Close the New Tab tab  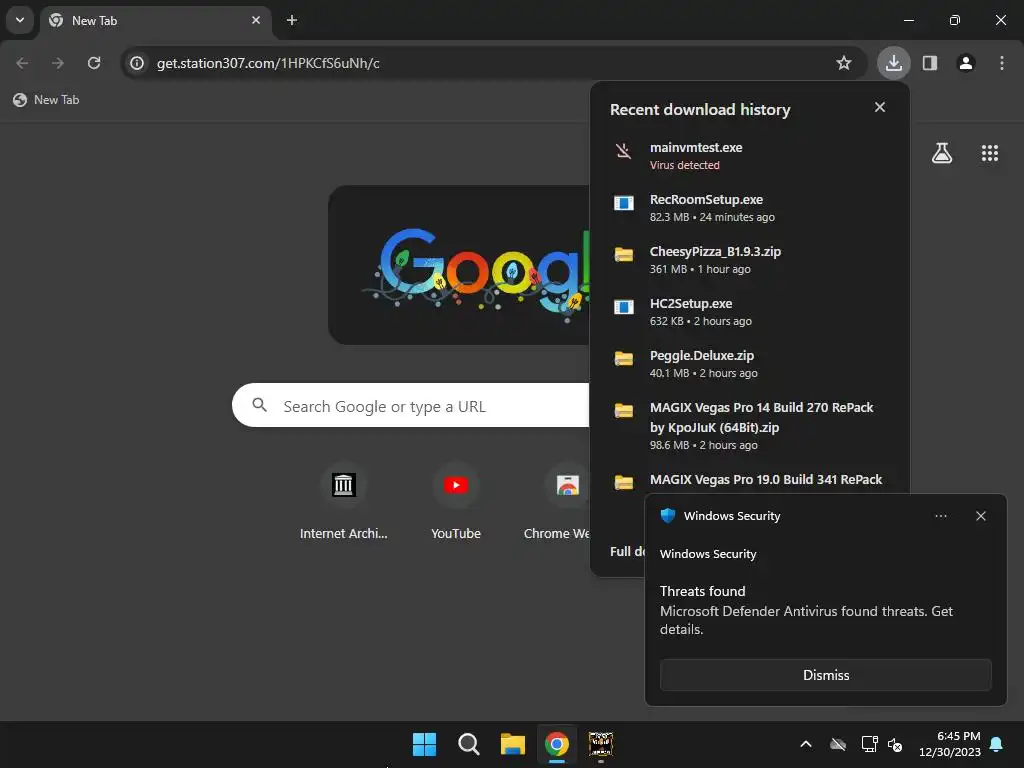tap(256, 20)
